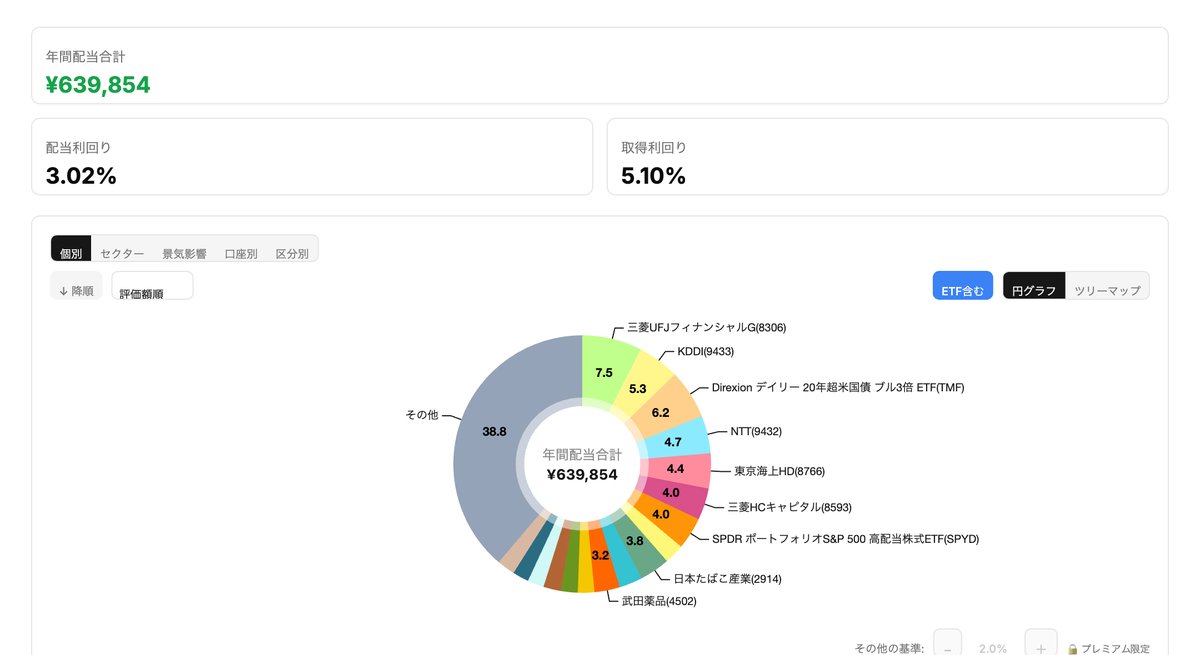Open the 区分別 tab
This screenshot has height=655, width=1200.
(x=292, y=254)
